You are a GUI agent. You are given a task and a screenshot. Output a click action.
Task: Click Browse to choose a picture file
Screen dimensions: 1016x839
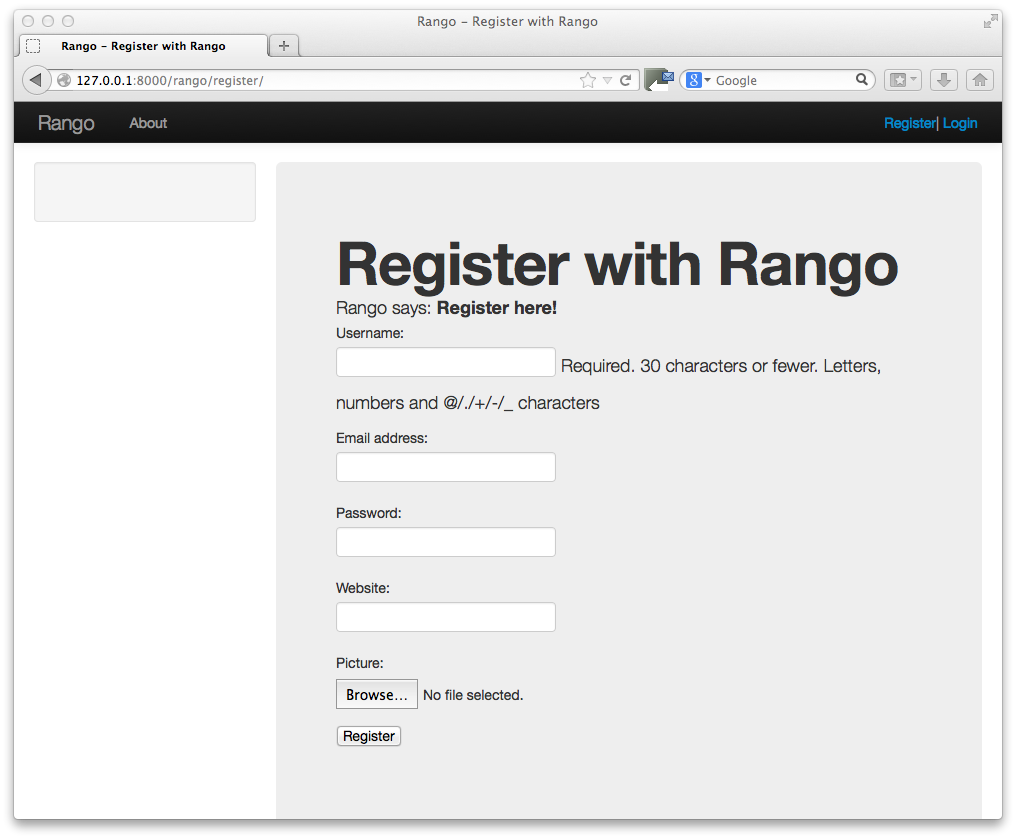[x=376, y=694]
